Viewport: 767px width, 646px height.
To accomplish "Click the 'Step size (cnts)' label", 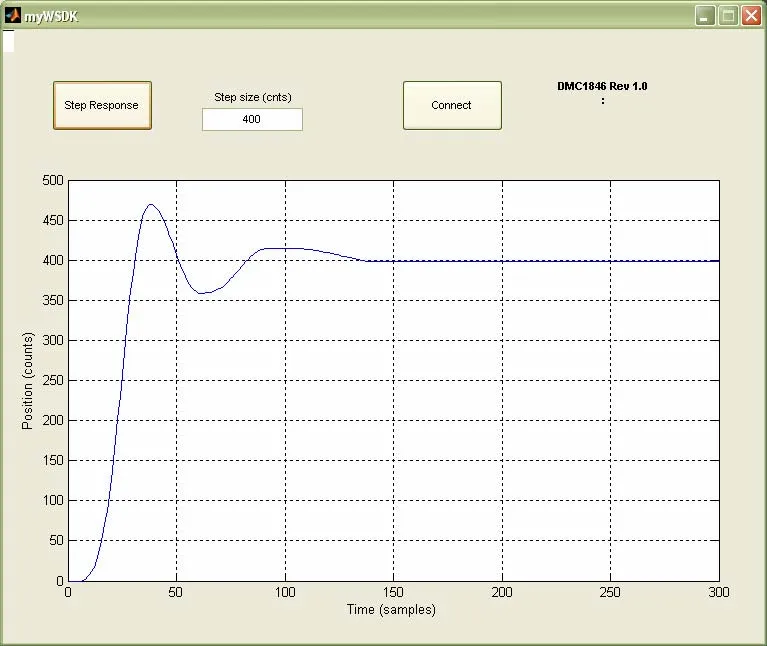I will tap(253, 97).
